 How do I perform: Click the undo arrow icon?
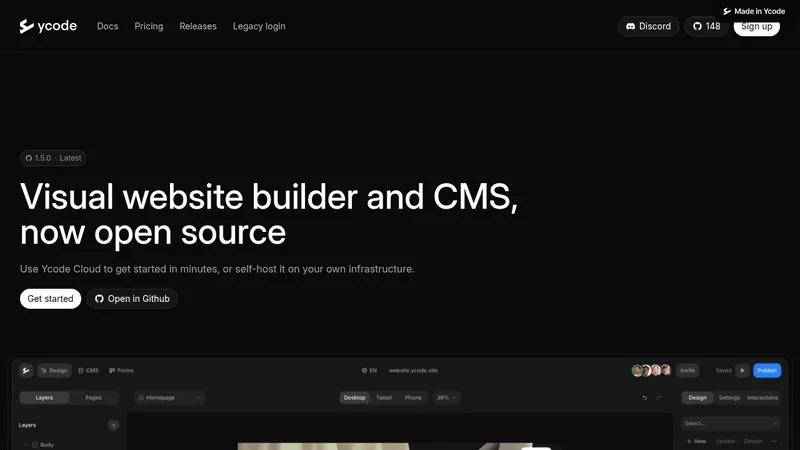[x=644, y=397]
